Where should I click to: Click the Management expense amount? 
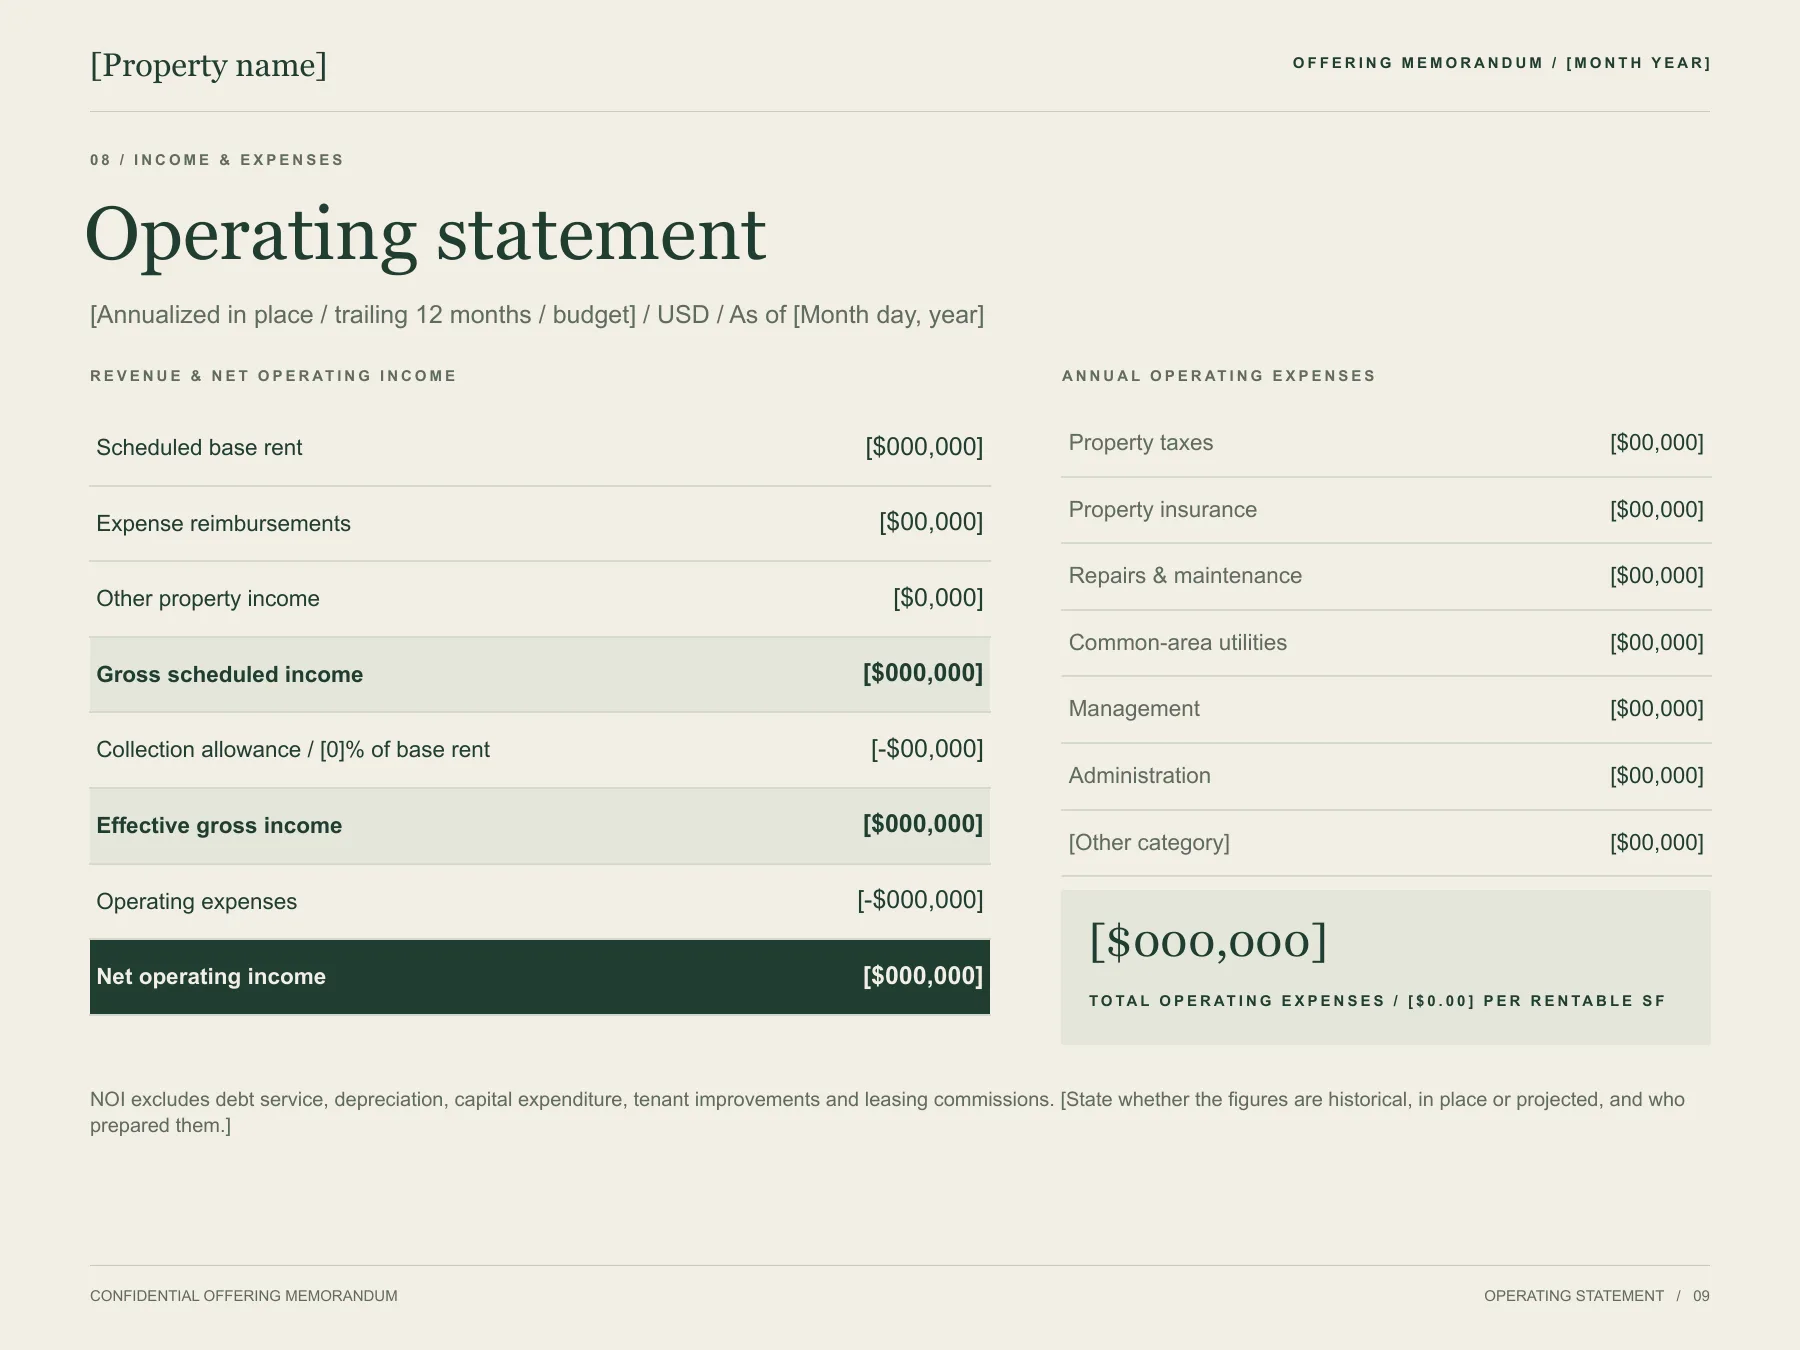(1657, 709)
